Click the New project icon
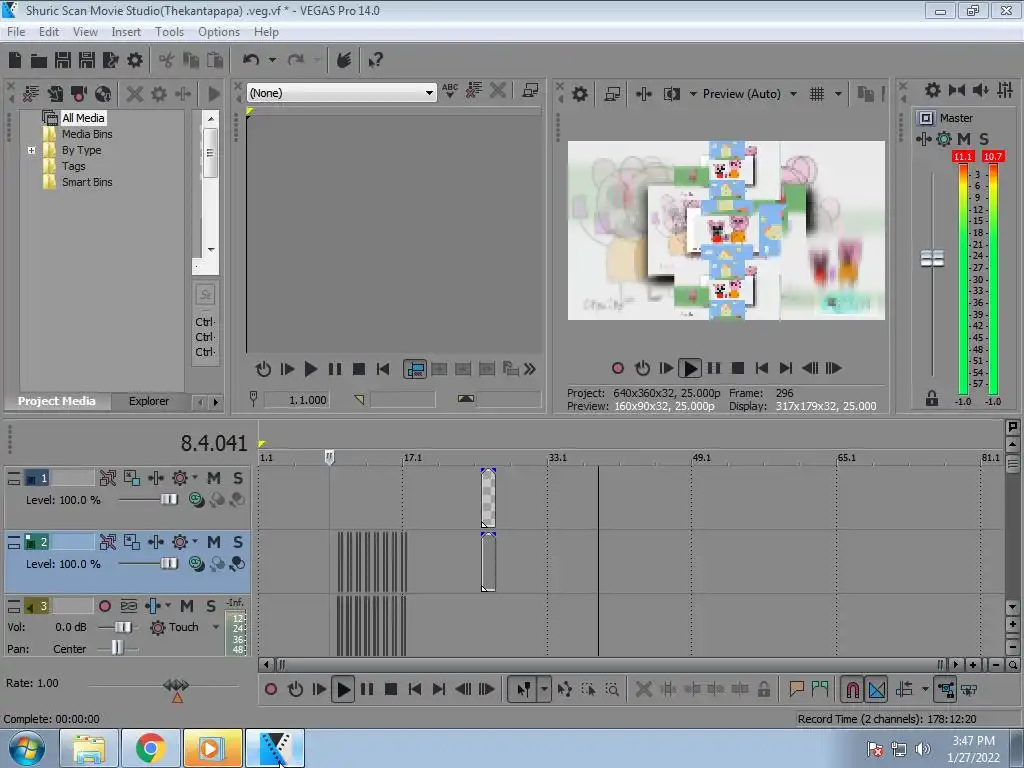 (15, 61)
